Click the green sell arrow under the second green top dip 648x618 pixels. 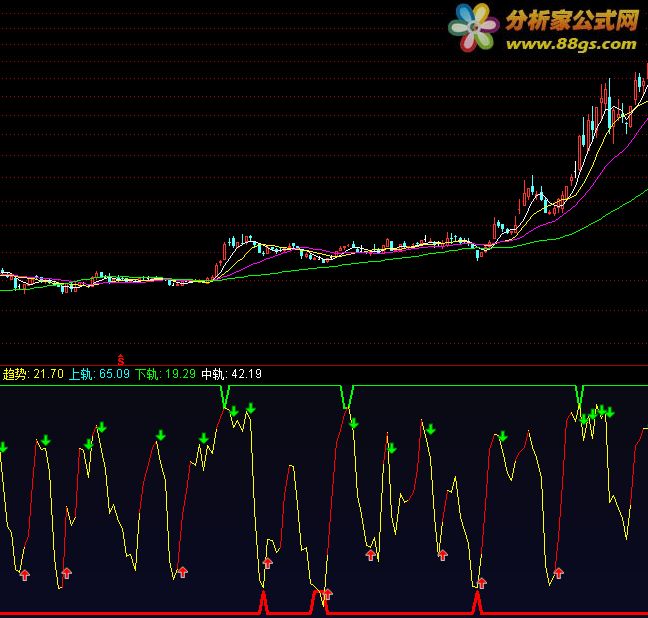(x=353, y=423)
